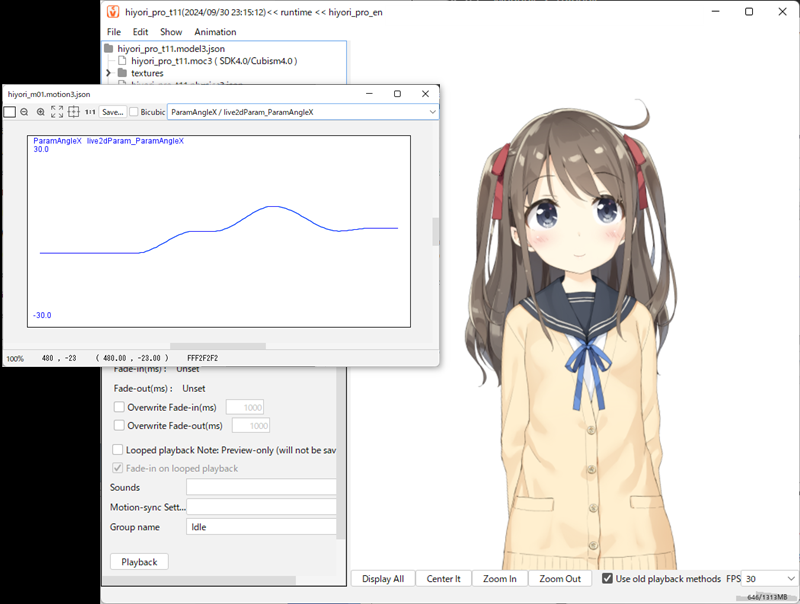Click the Display All button
Screen dimensions: 800x604
coord(383,579)
